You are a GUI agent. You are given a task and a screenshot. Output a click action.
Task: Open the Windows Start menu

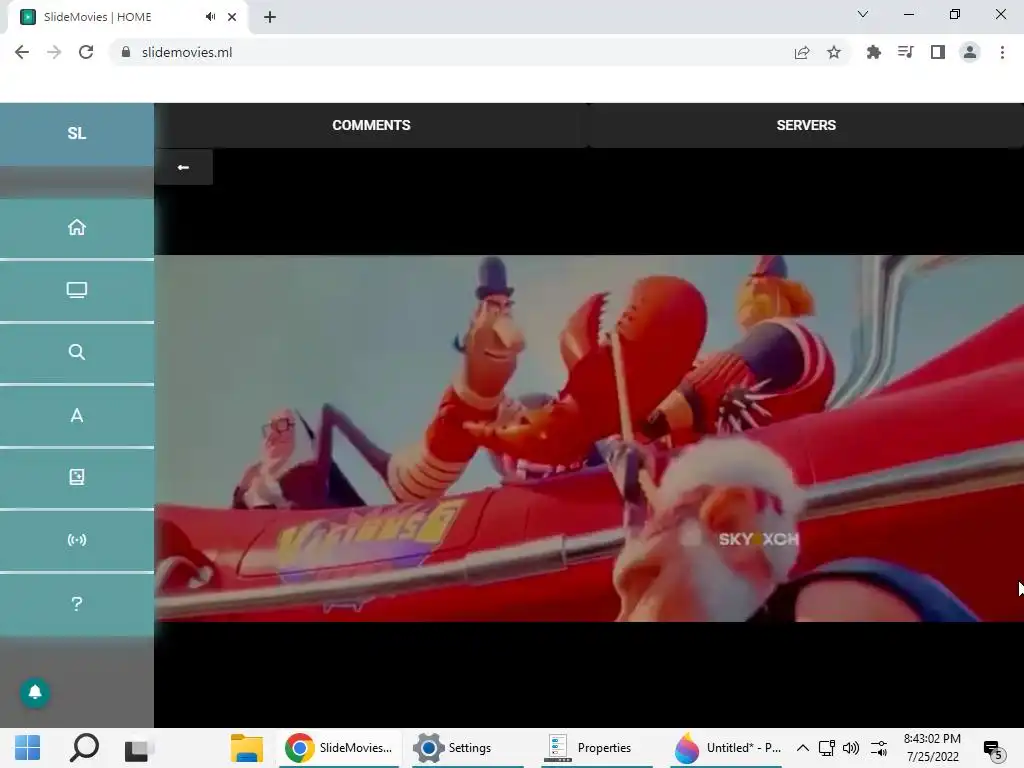[x=27, y=748]
